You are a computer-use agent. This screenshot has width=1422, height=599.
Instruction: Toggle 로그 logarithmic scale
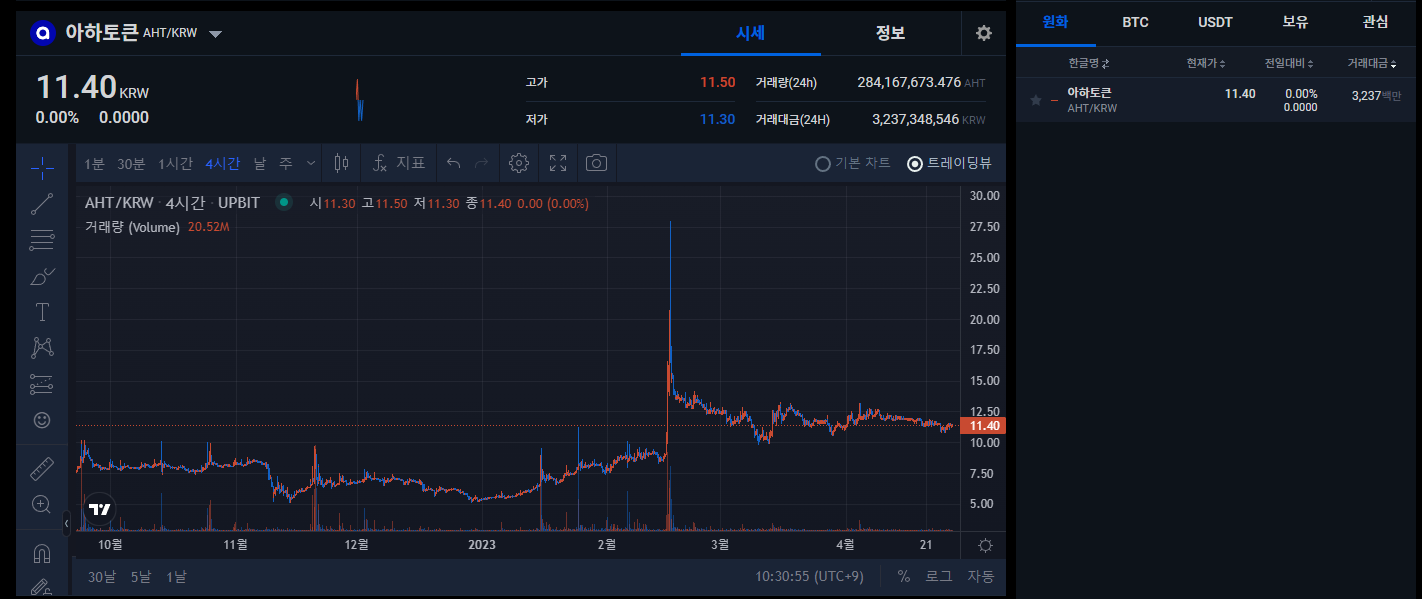click(x=939, y=576)
